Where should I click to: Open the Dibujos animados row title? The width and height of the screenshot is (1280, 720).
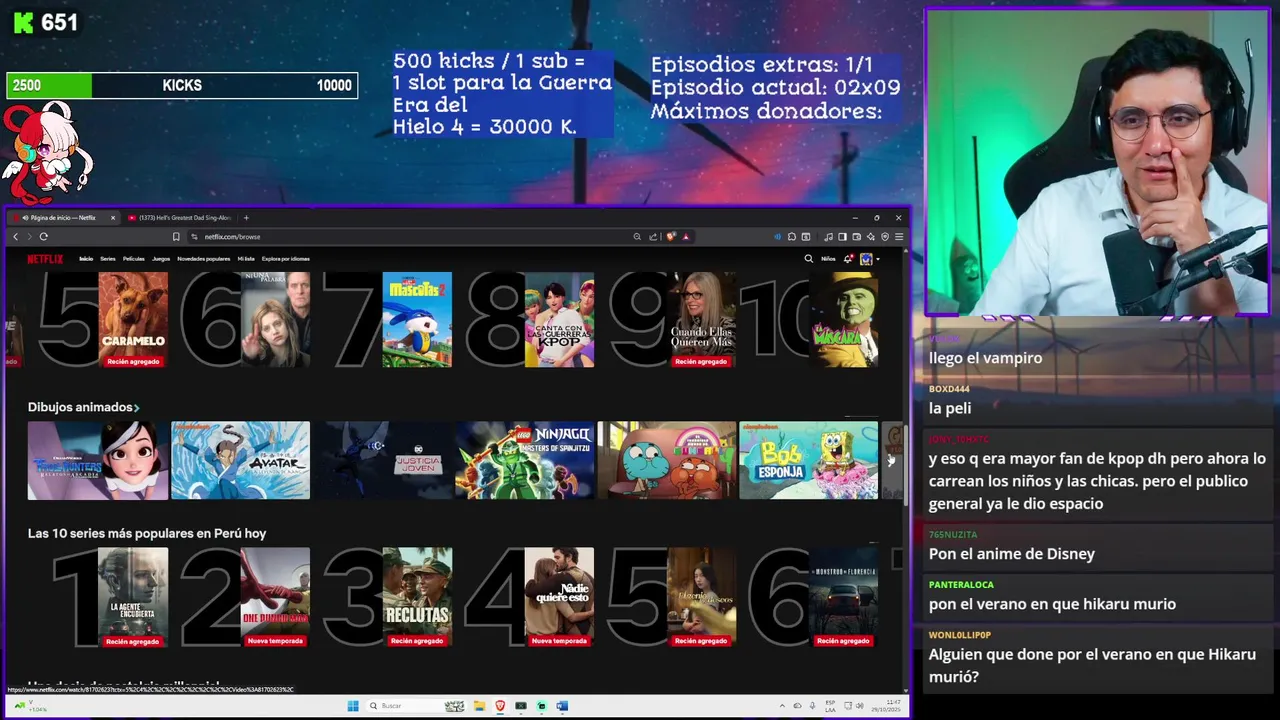(x=80, y=407)
